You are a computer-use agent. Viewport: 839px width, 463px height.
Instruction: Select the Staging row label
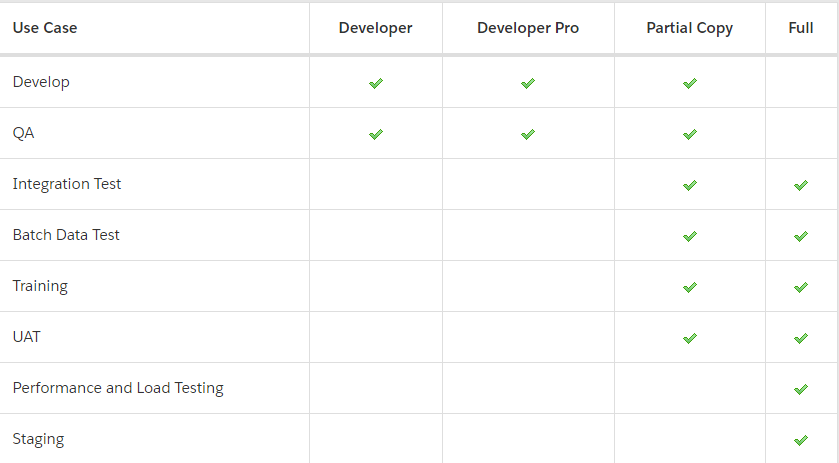click(39, 439)
